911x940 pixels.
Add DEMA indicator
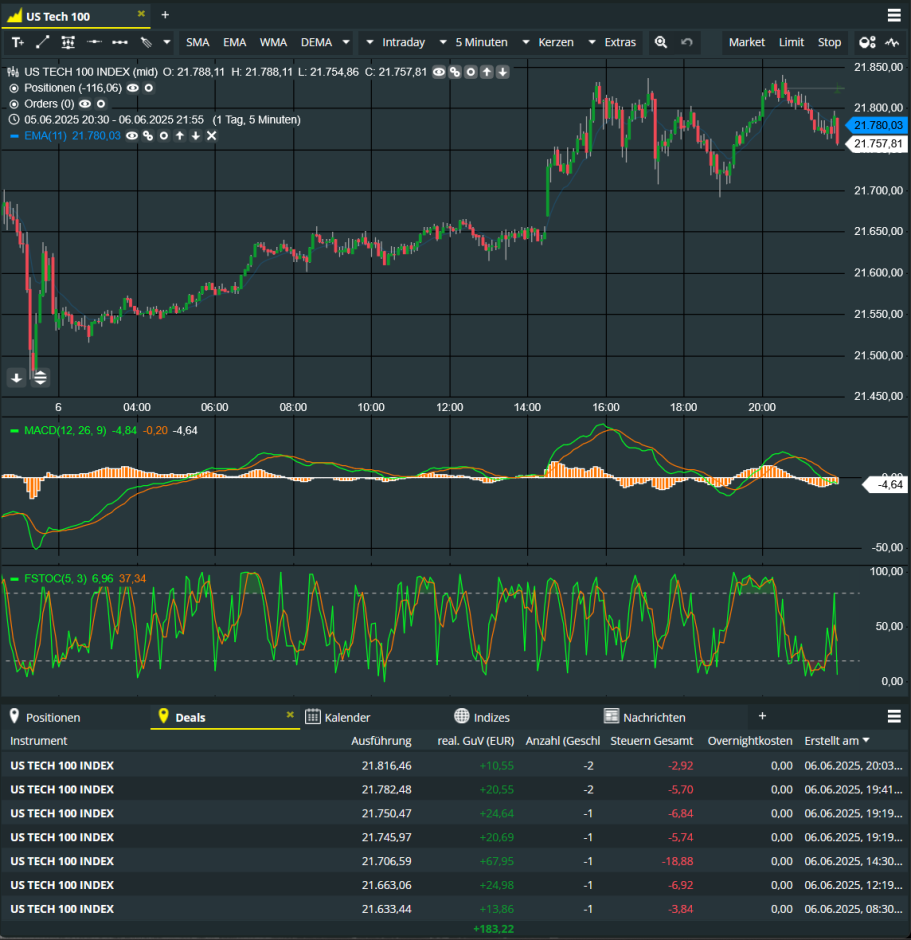pyautogui.click(x=316, y=43)
